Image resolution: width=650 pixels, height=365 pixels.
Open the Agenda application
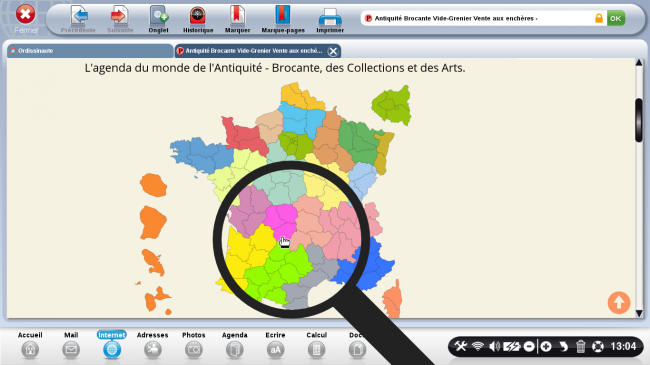pos(235,345)
